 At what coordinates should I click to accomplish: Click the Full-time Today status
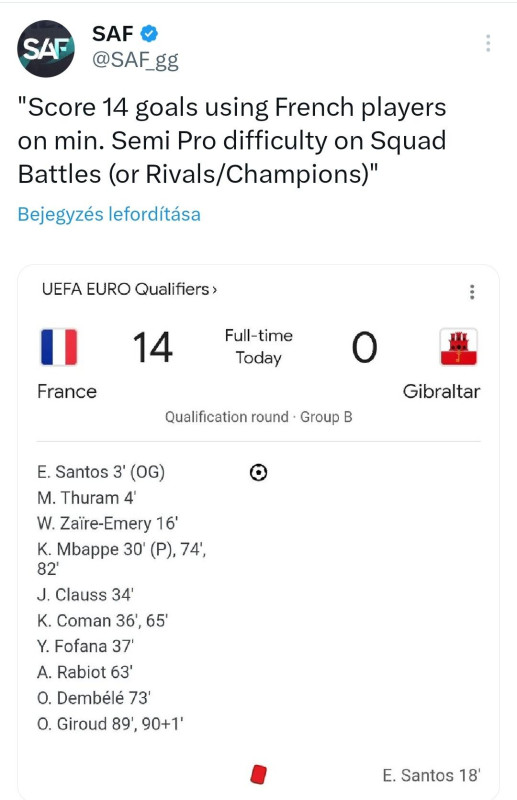(259, 346)
